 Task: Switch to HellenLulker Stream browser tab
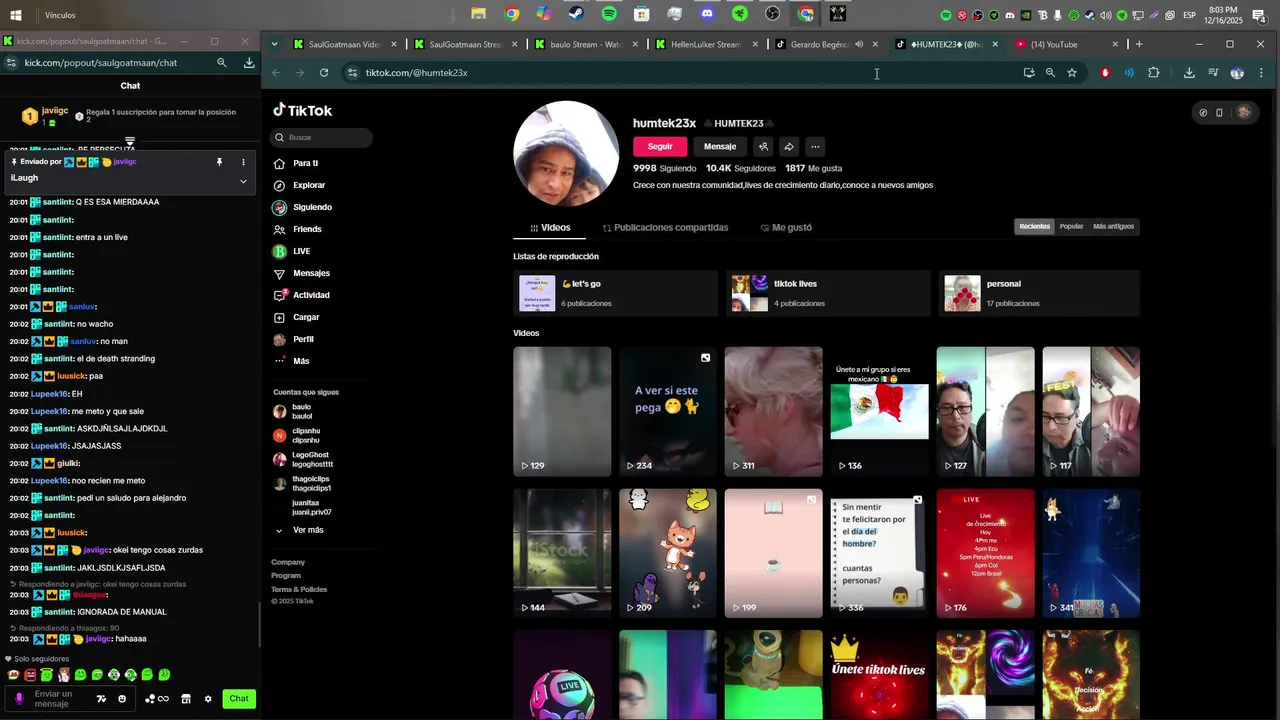[x=707, y=44]
